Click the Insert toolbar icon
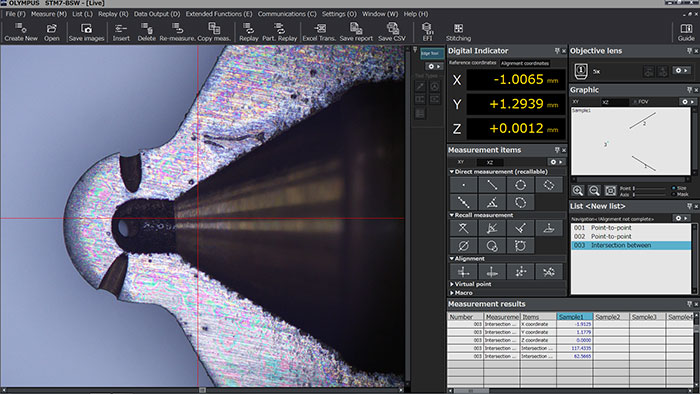The height and width of the screenshot is (394, 700). click(x=121, y=32)
